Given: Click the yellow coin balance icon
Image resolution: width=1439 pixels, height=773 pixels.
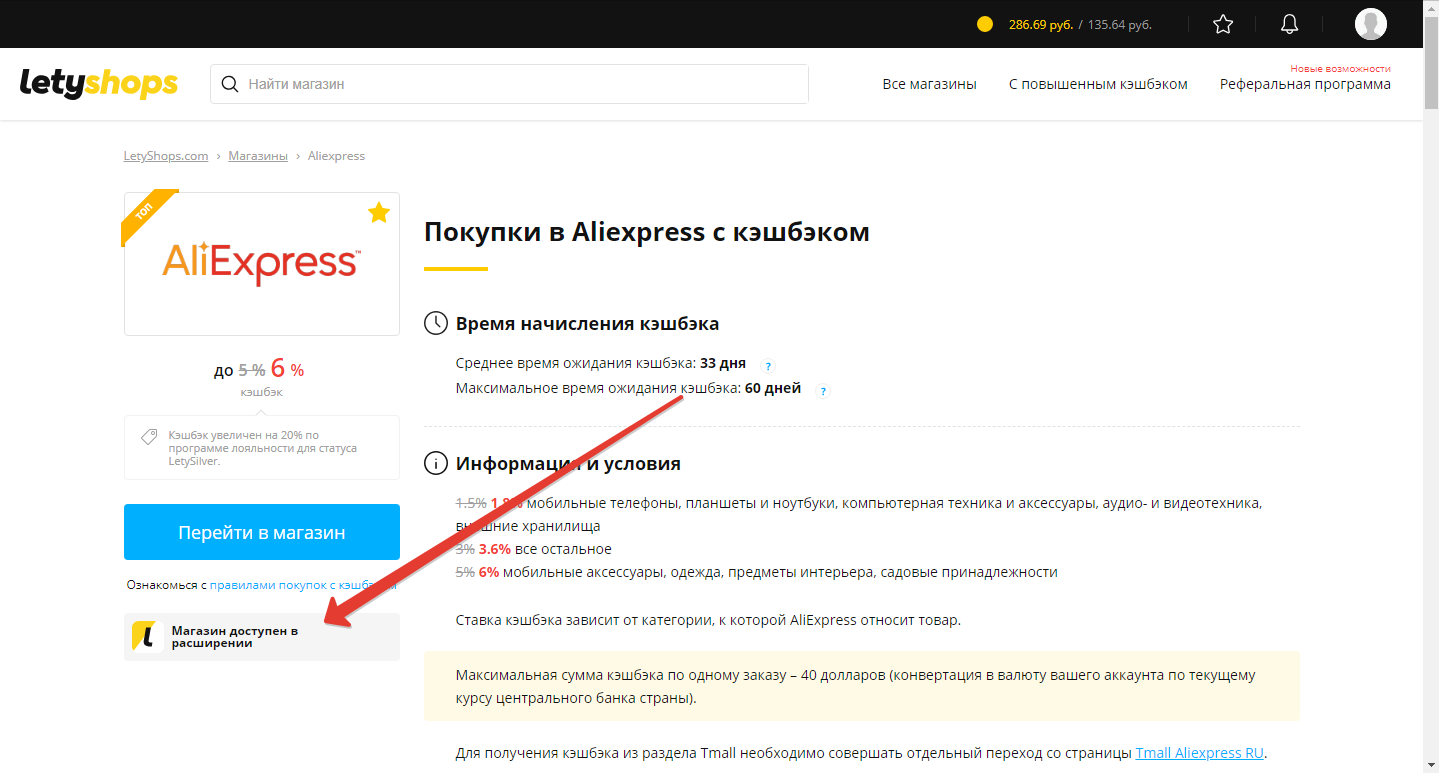Looking at the screenshot, I should (x=985, y=24).
